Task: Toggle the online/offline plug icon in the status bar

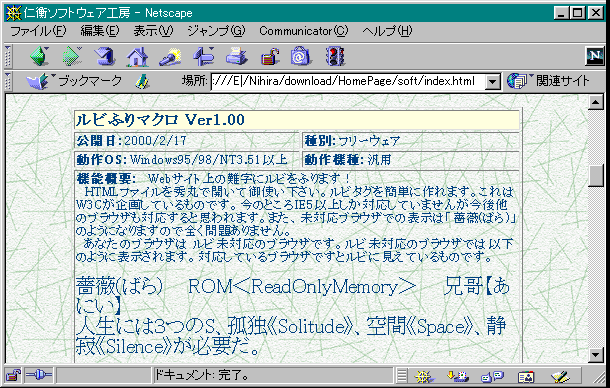Action: (38, 376)
